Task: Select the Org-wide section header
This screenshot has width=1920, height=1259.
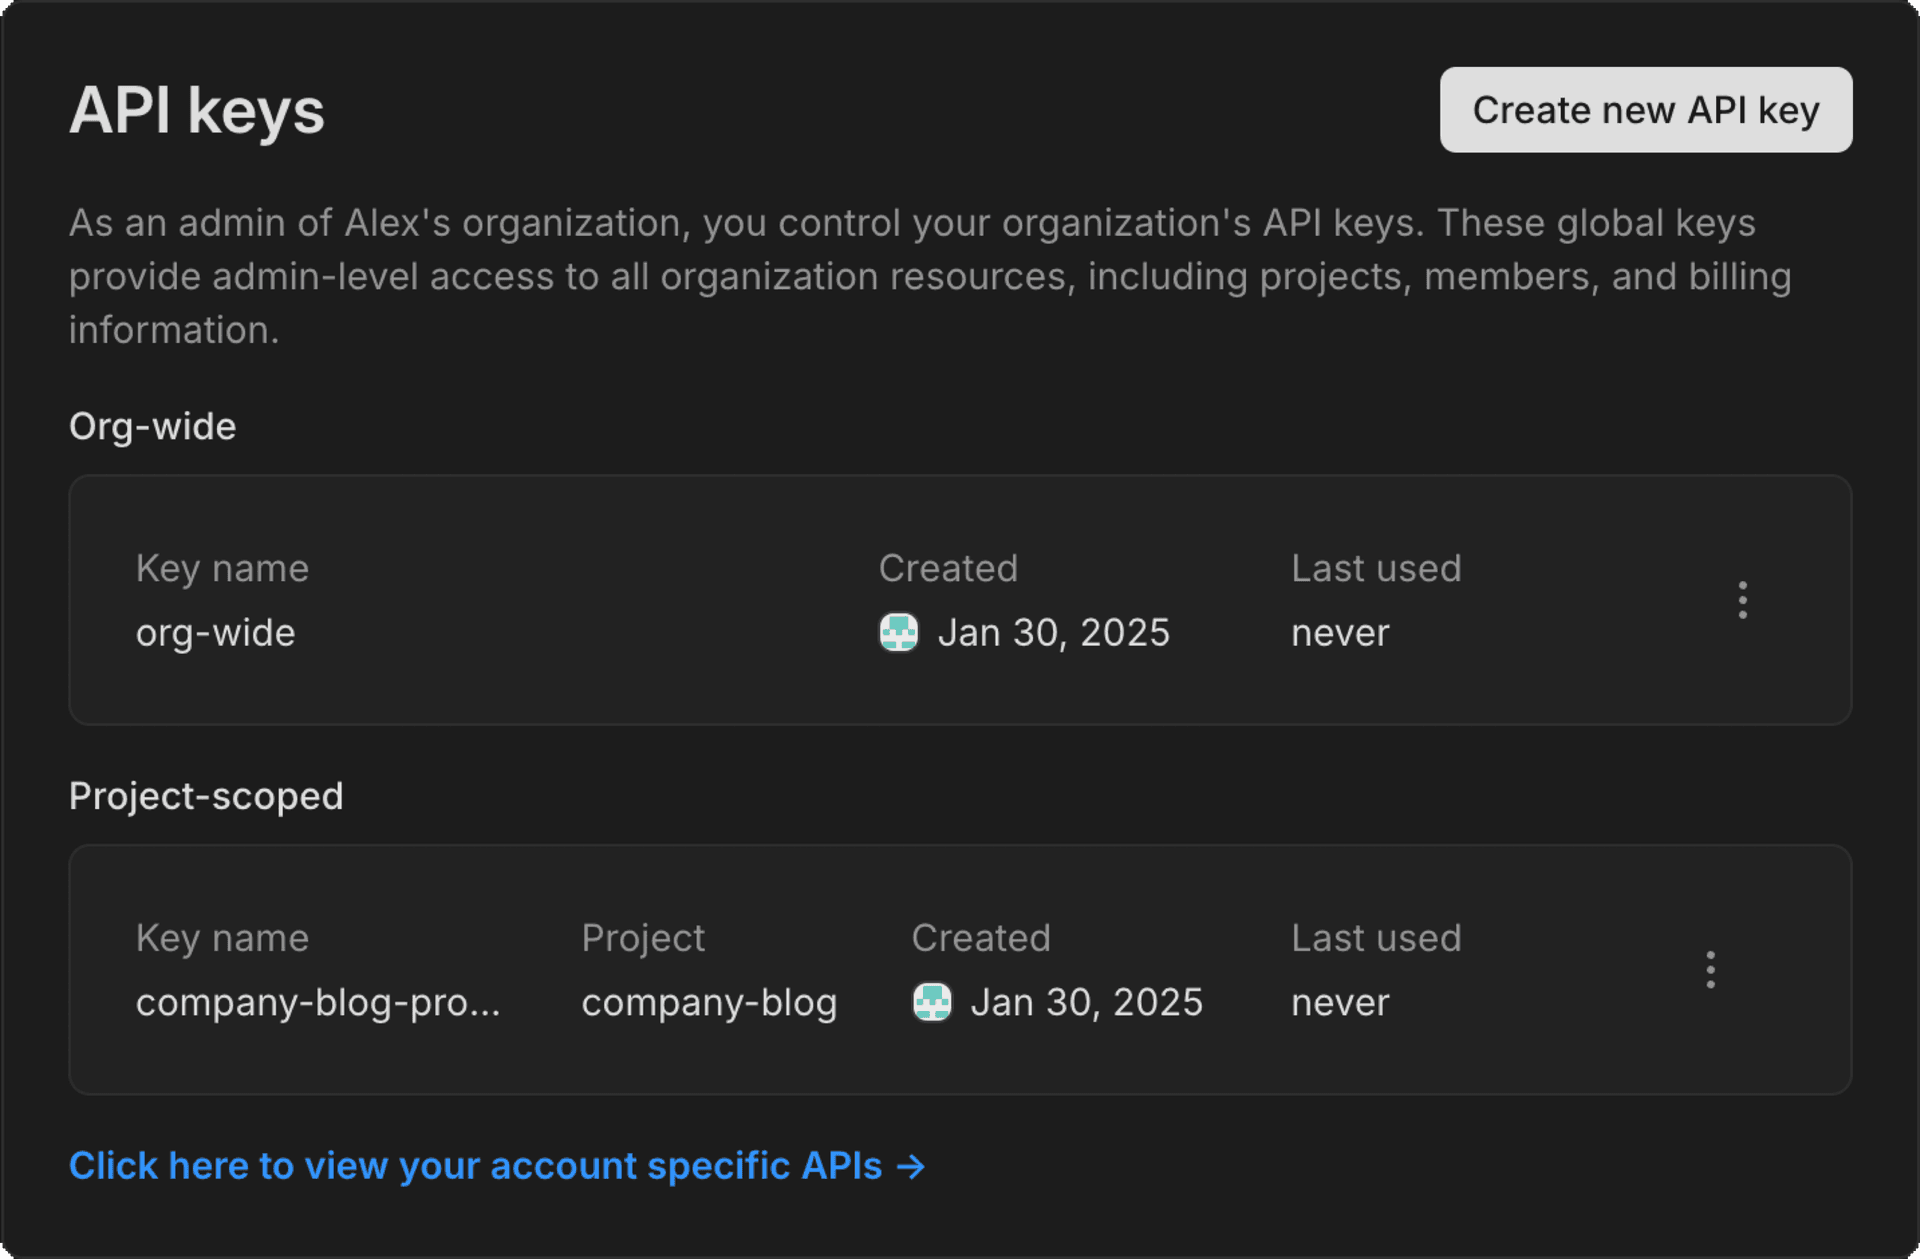Action: (152, 425)
